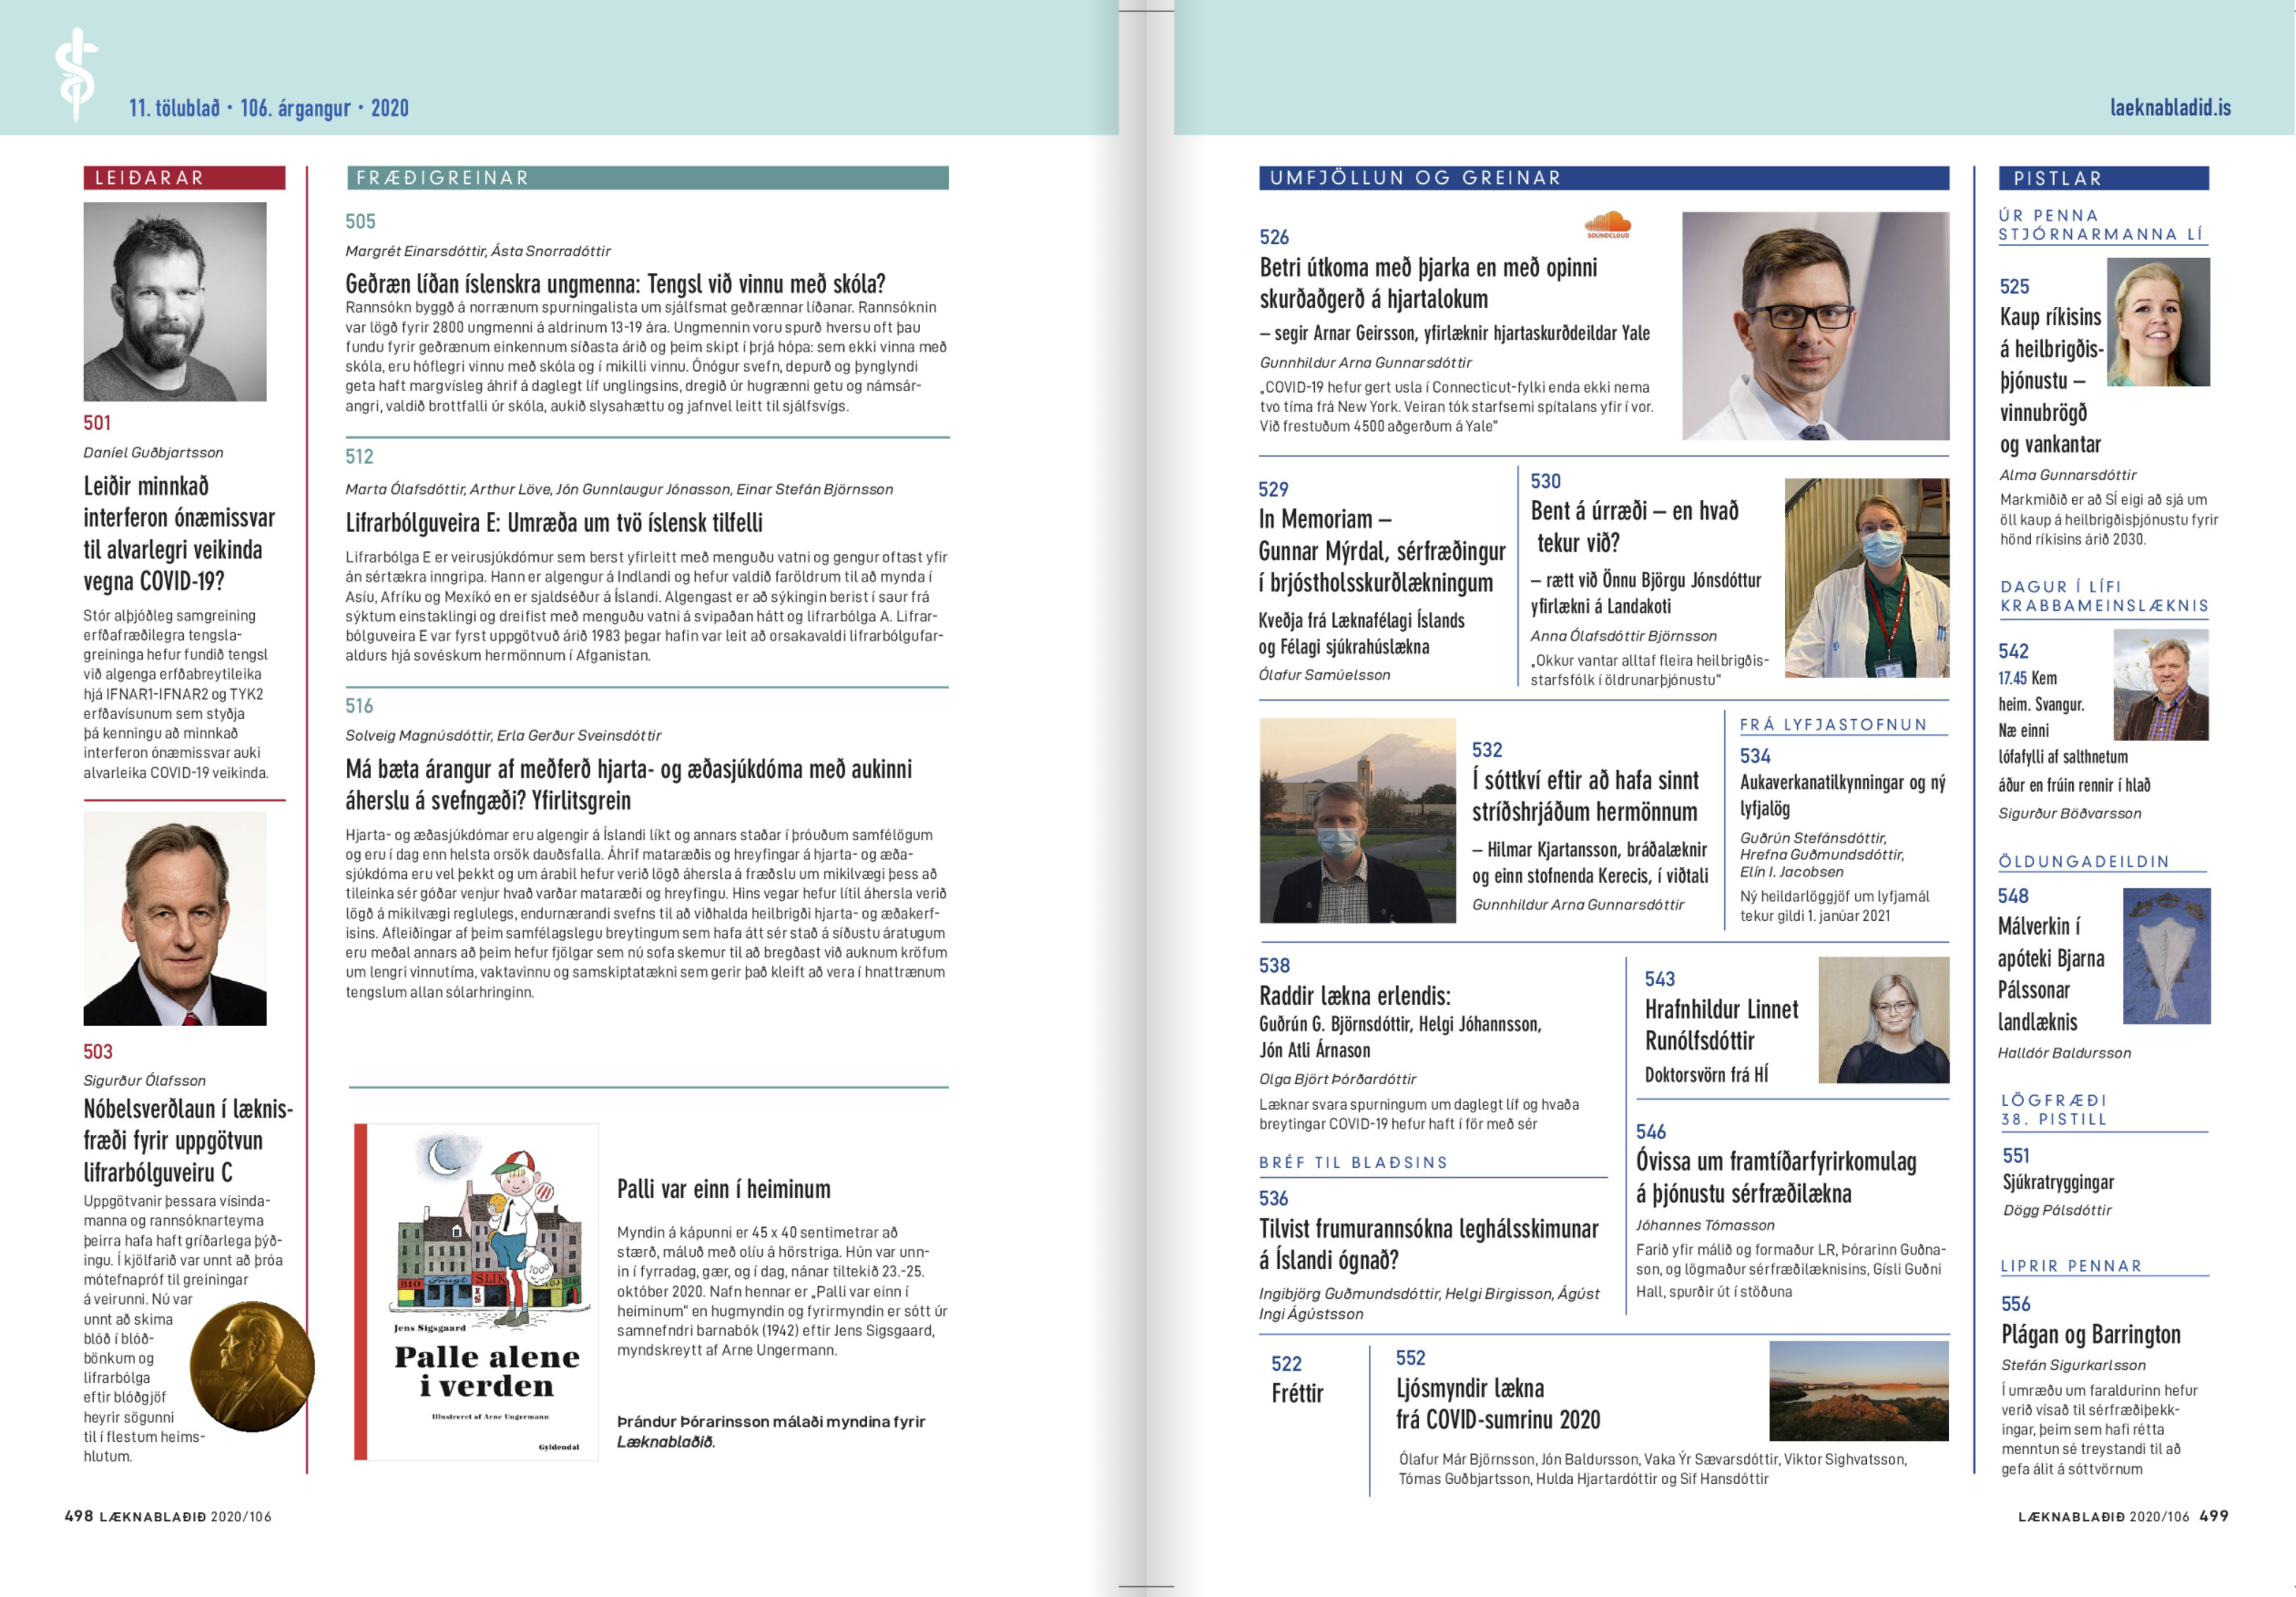Open the laeknabladid.is link in header
2296x1597 pixels.
(x=2170, y=107)
